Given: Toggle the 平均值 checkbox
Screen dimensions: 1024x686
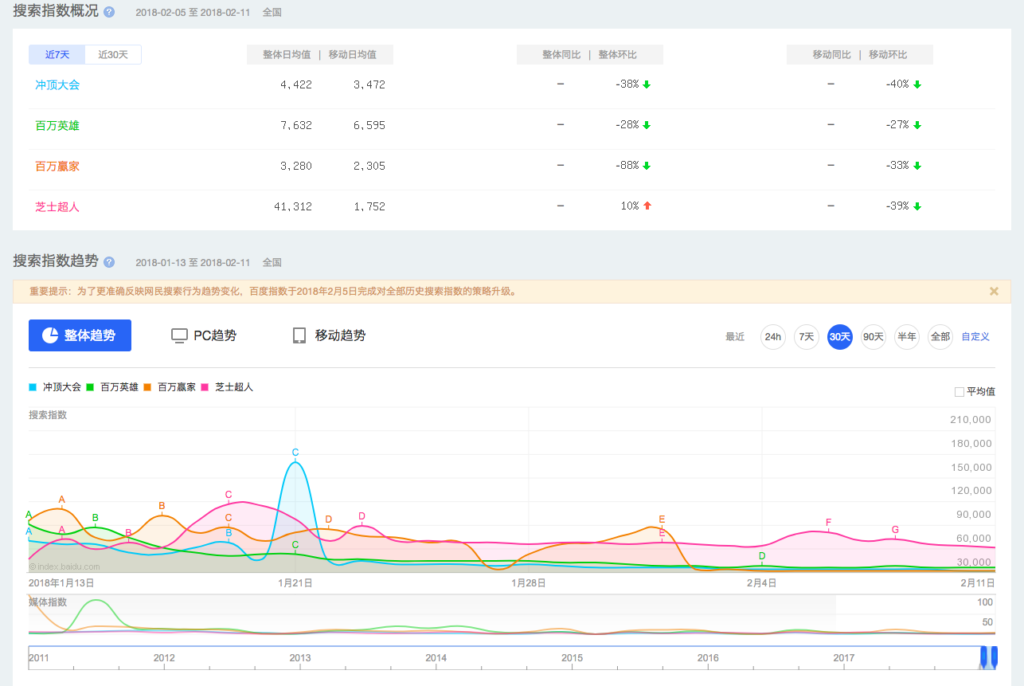Looking at the screenshot, I should tap(959, 391).
